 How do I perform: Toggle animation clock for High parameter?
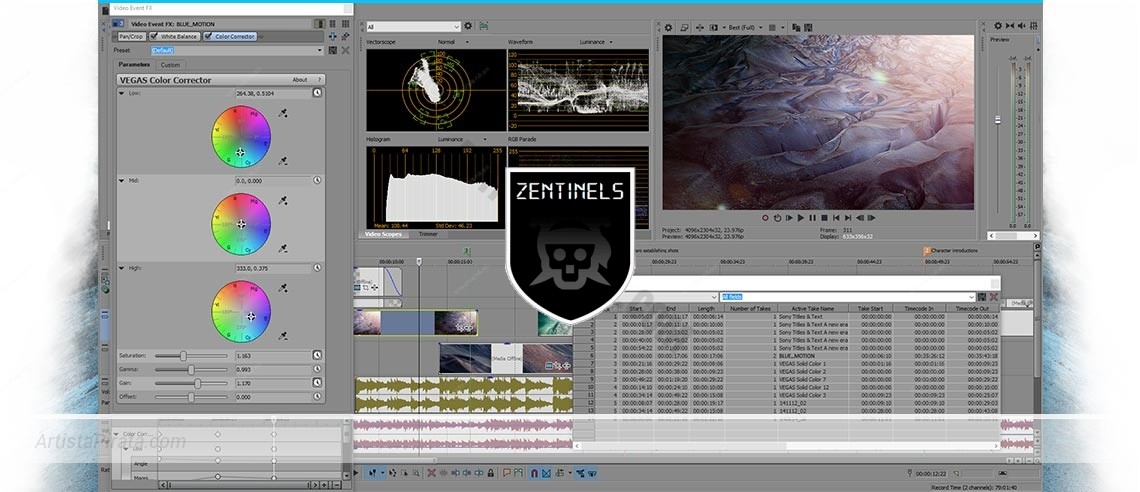[x=317, y=268]
